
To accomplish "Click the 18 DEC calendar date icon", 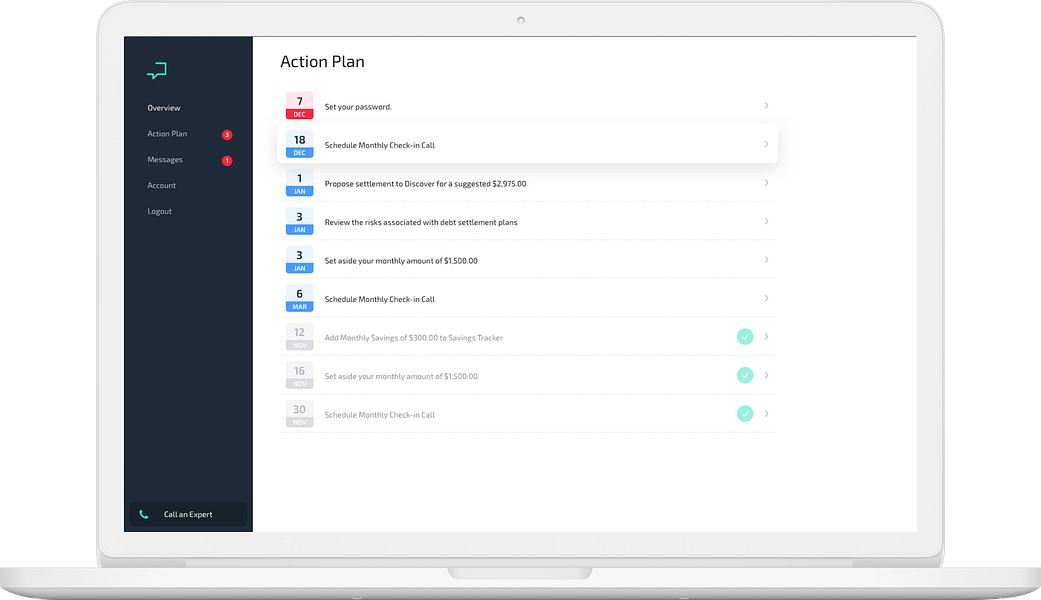I will (299, 145).
